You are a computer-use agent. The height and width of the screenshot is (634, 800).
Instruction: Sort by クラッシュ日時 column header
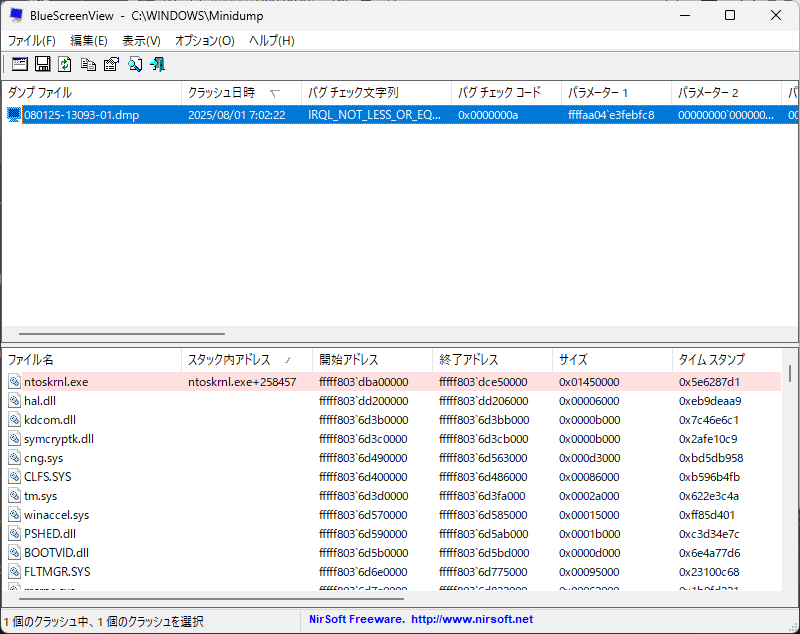242,93
